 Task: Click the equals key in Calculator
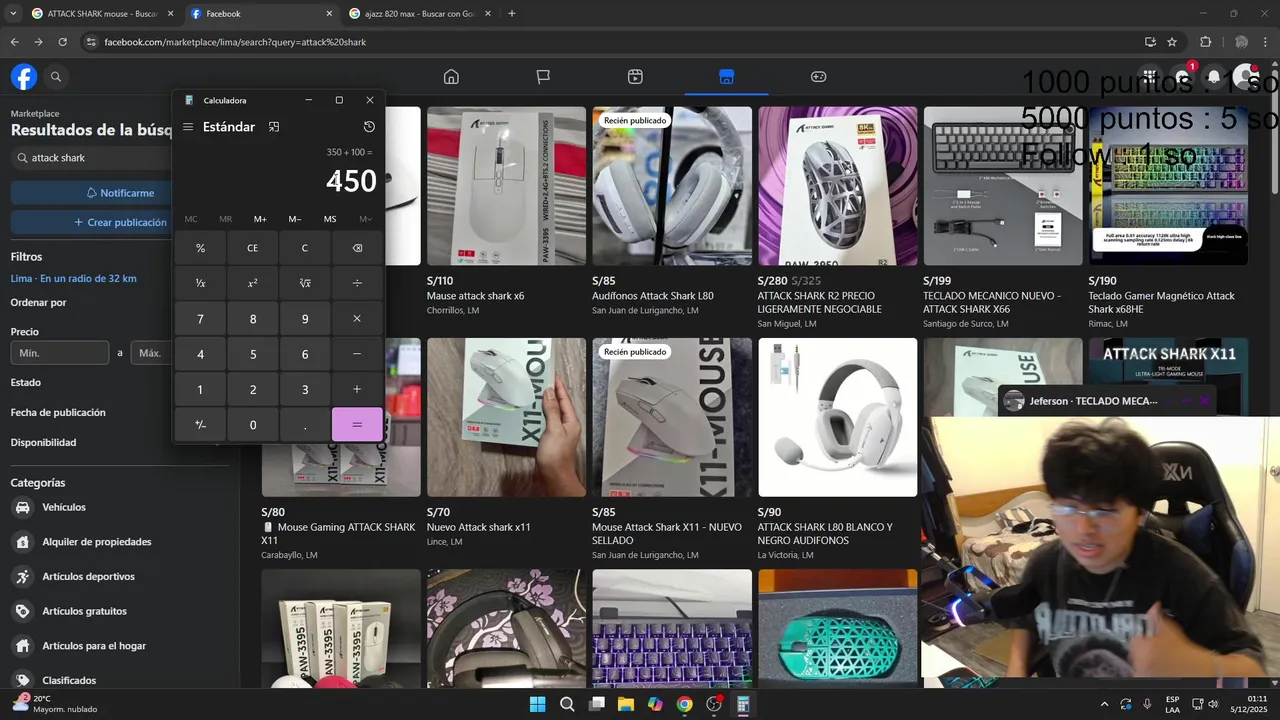[357, 424]
